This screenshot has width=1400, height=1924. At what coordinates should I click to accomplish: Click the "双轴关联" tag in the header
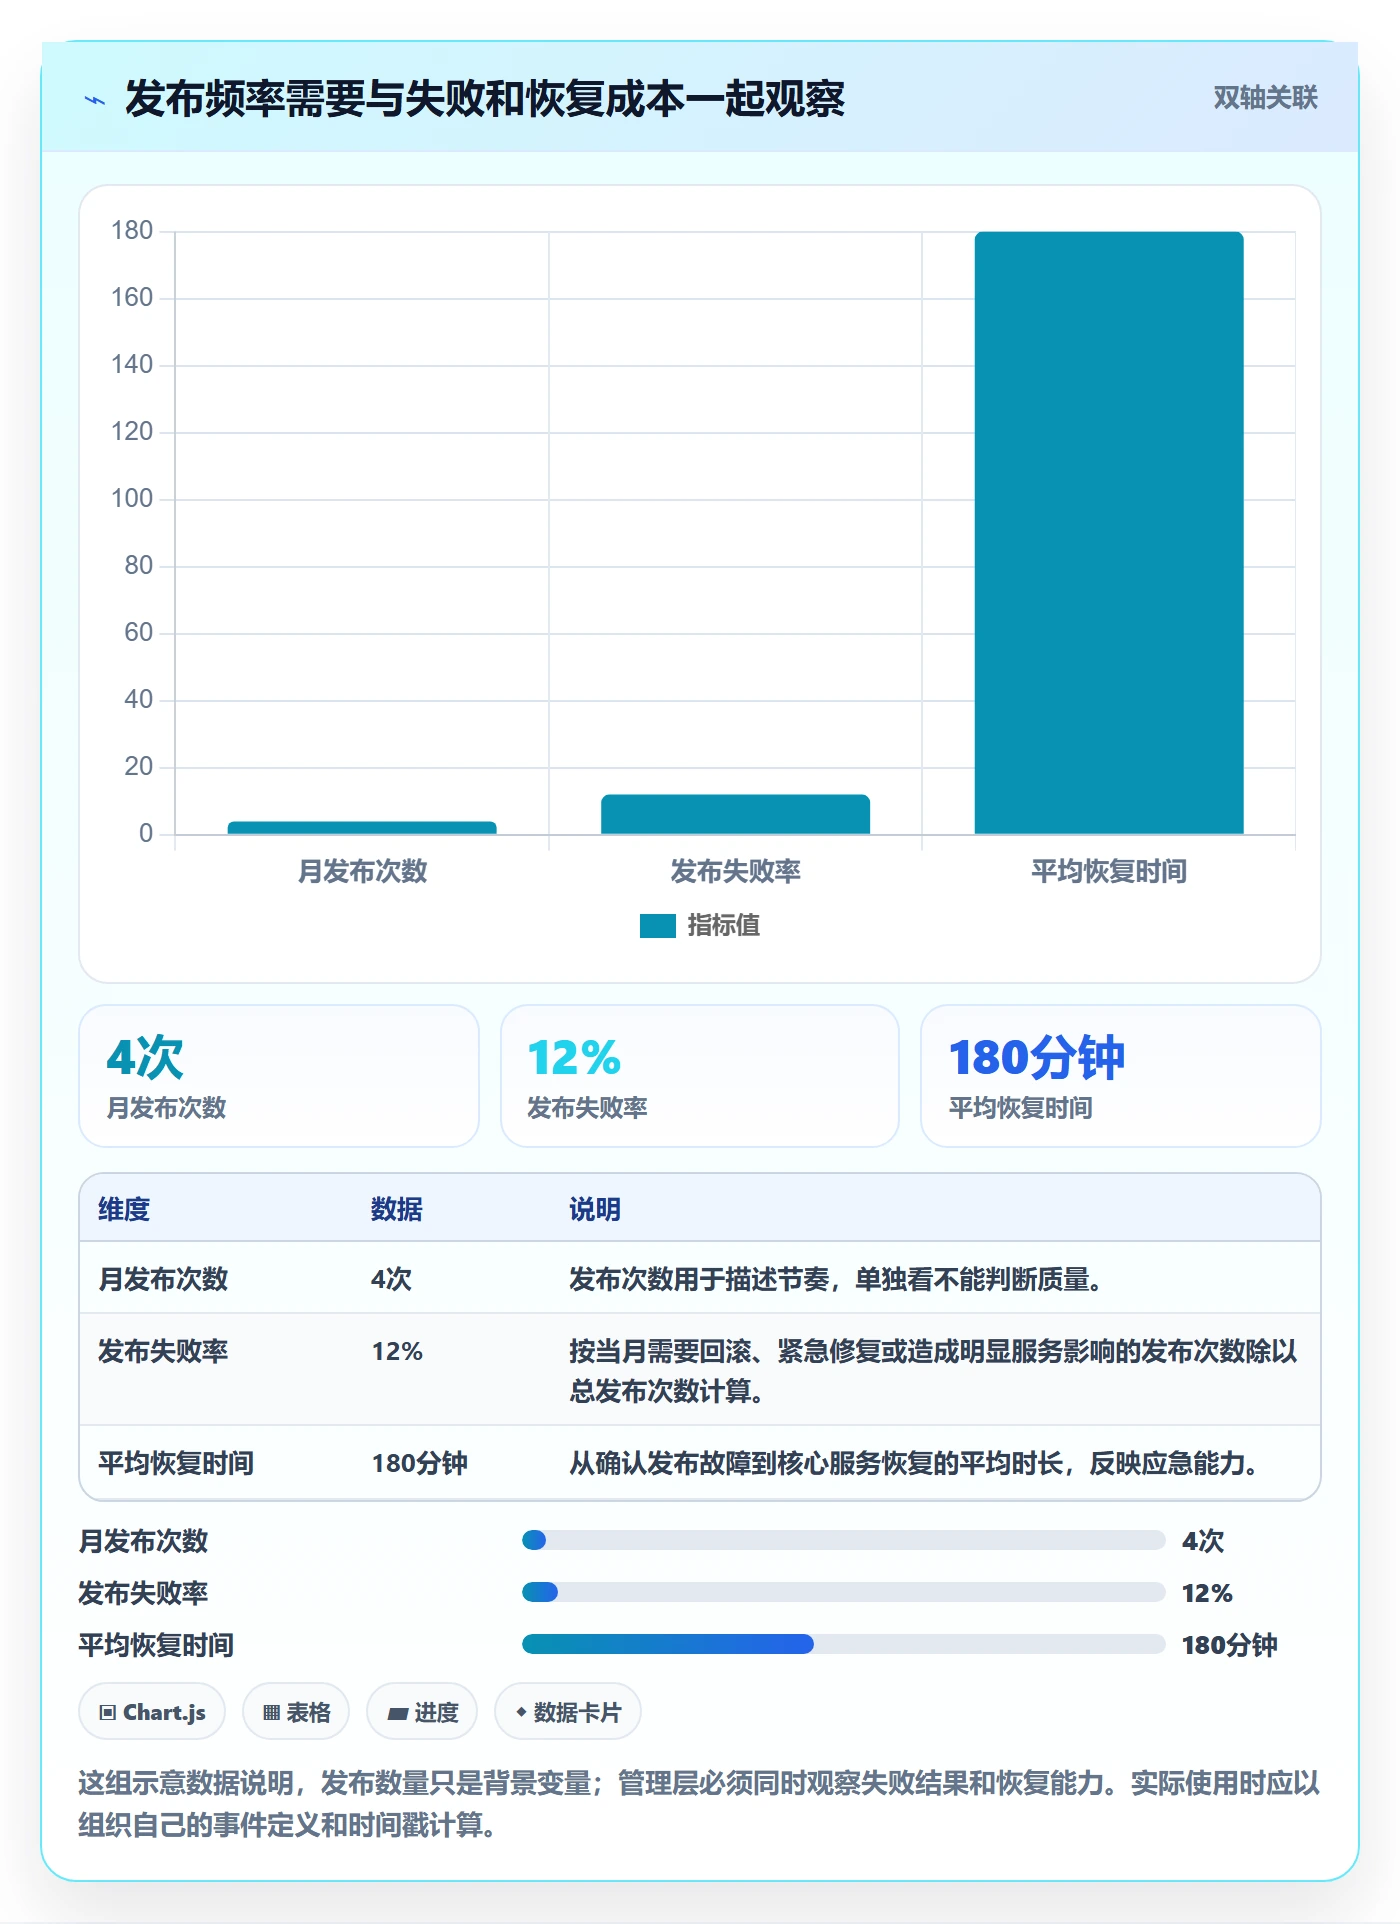pyautogui.click(x=1265, y=98)
